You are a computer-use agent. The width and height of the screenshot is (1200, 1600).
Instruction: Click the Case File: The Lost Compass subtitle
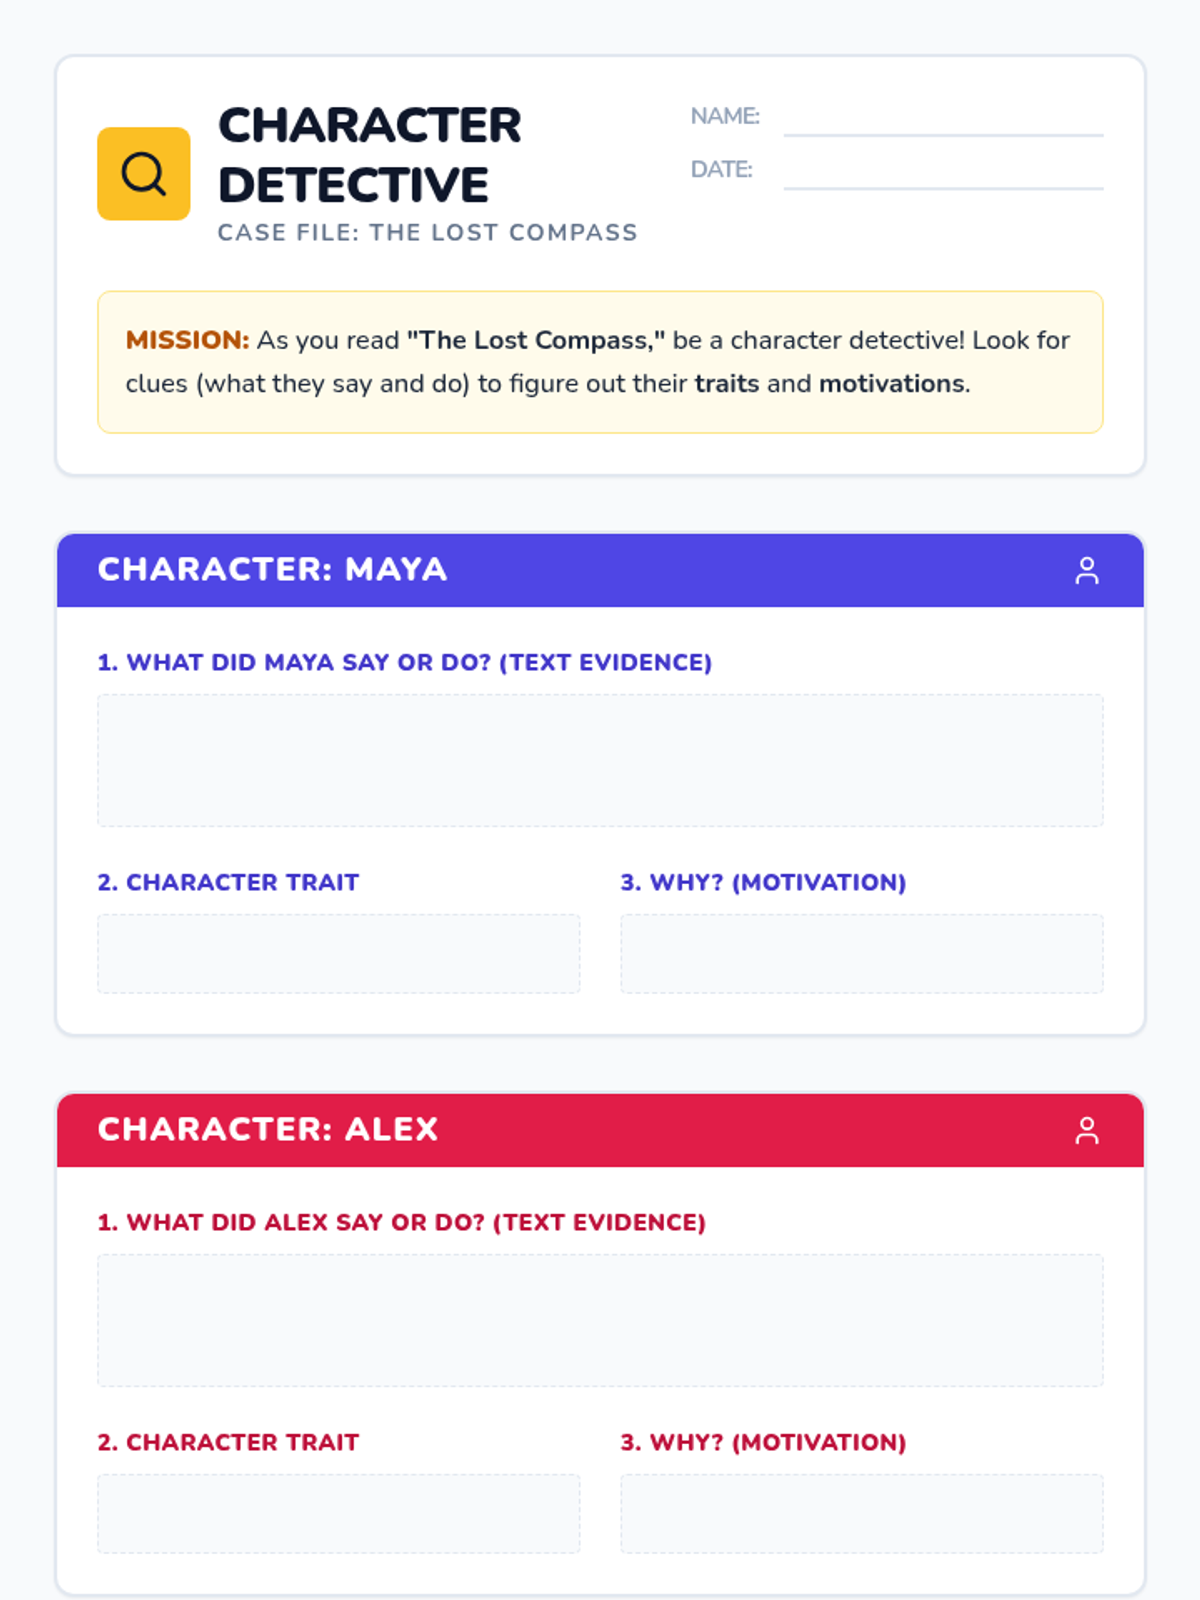(427, 233)
